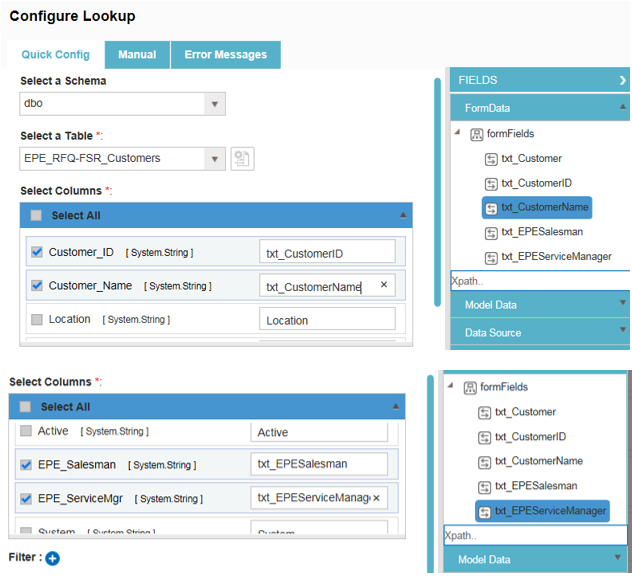632x577 pixels.
Task: Uncheck the Customer_ID column checkbox
Action: tap(37, 253)
